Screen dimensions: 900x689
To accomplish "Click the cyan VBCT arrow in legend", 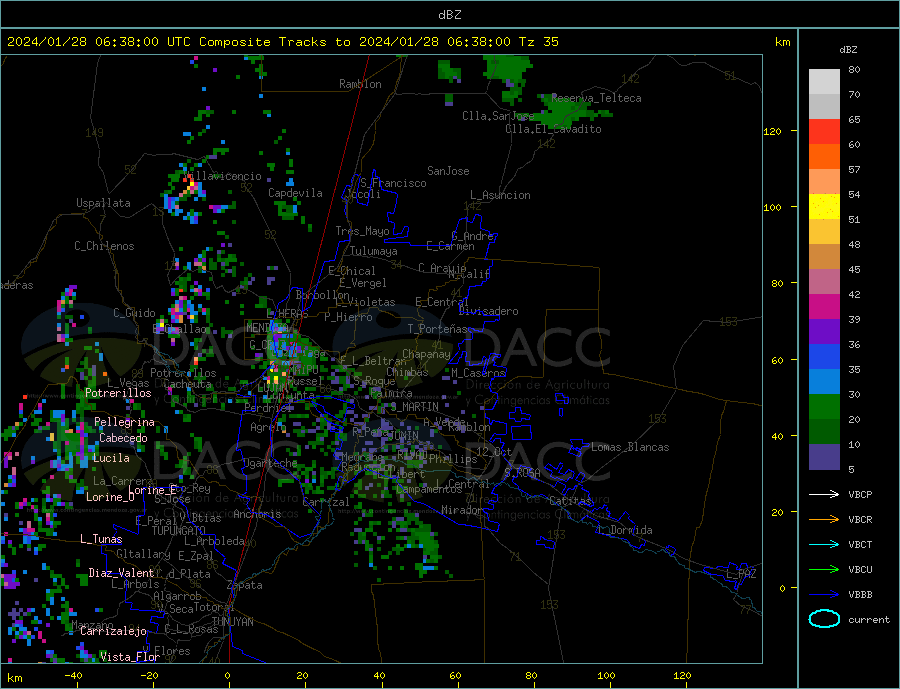I will (x=824, y=544).
